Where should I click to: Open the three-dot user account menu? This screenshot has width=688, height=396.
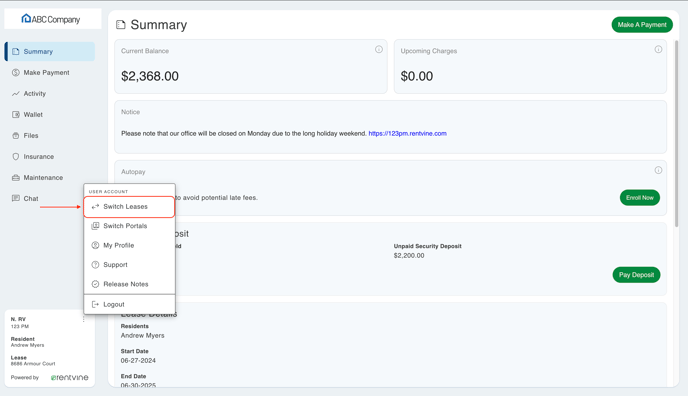click(83, 320)
